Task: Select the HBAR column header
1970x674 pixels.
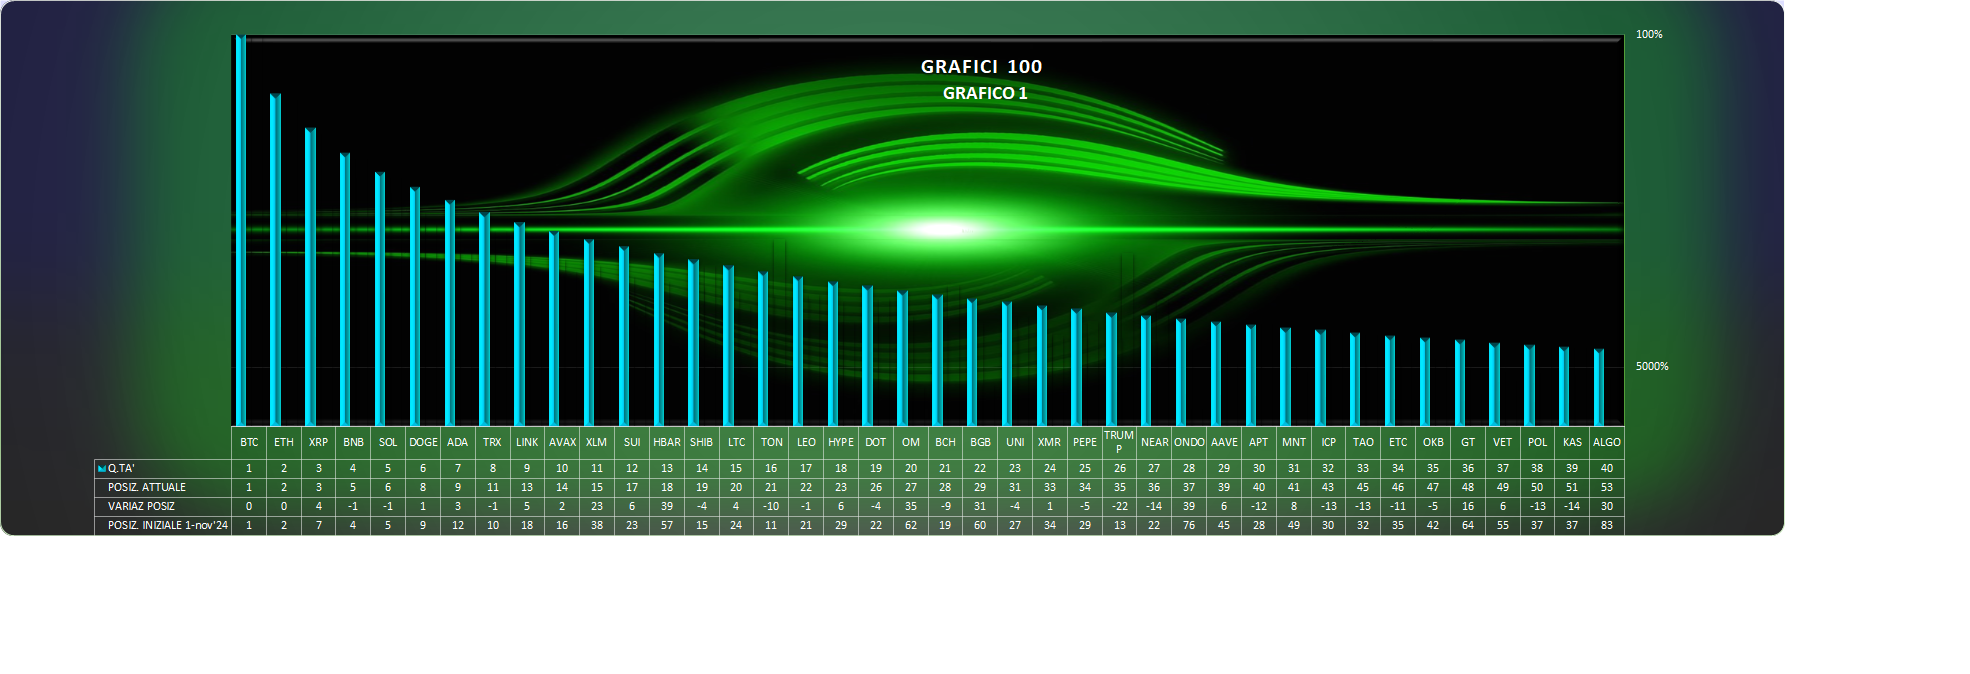Action: click(x=667, y=442)
